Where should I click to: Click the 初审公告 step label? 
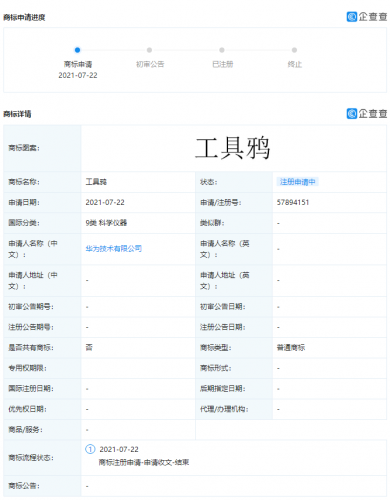[x=150, y=64]
